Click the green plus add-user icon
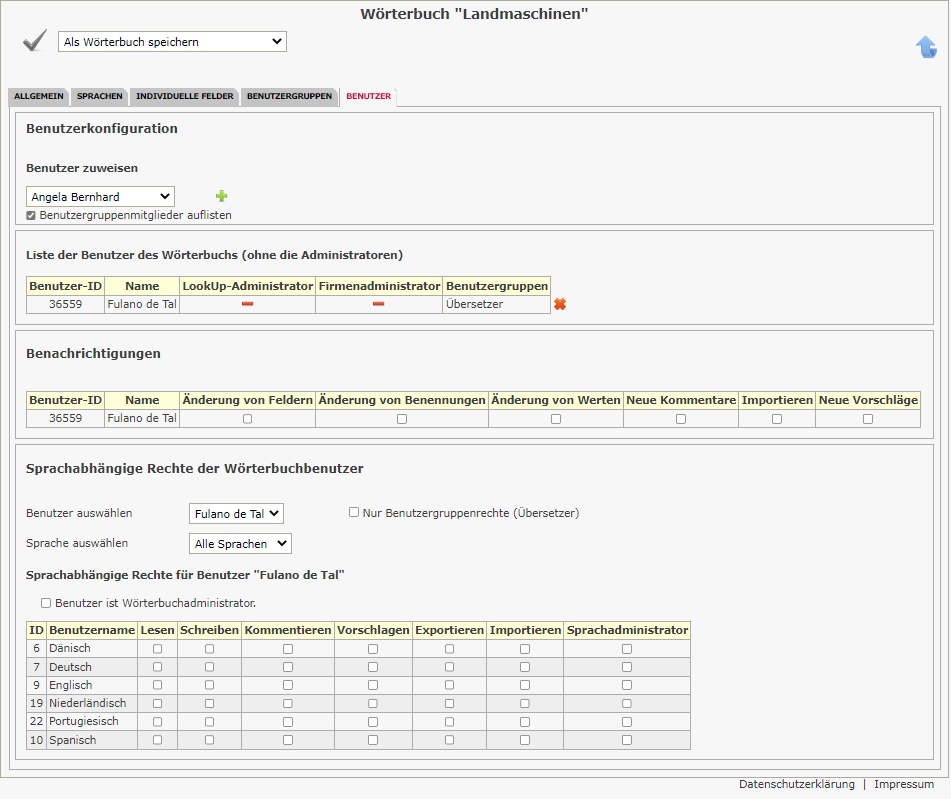This screenshot has width=951, height=799. 222,196
